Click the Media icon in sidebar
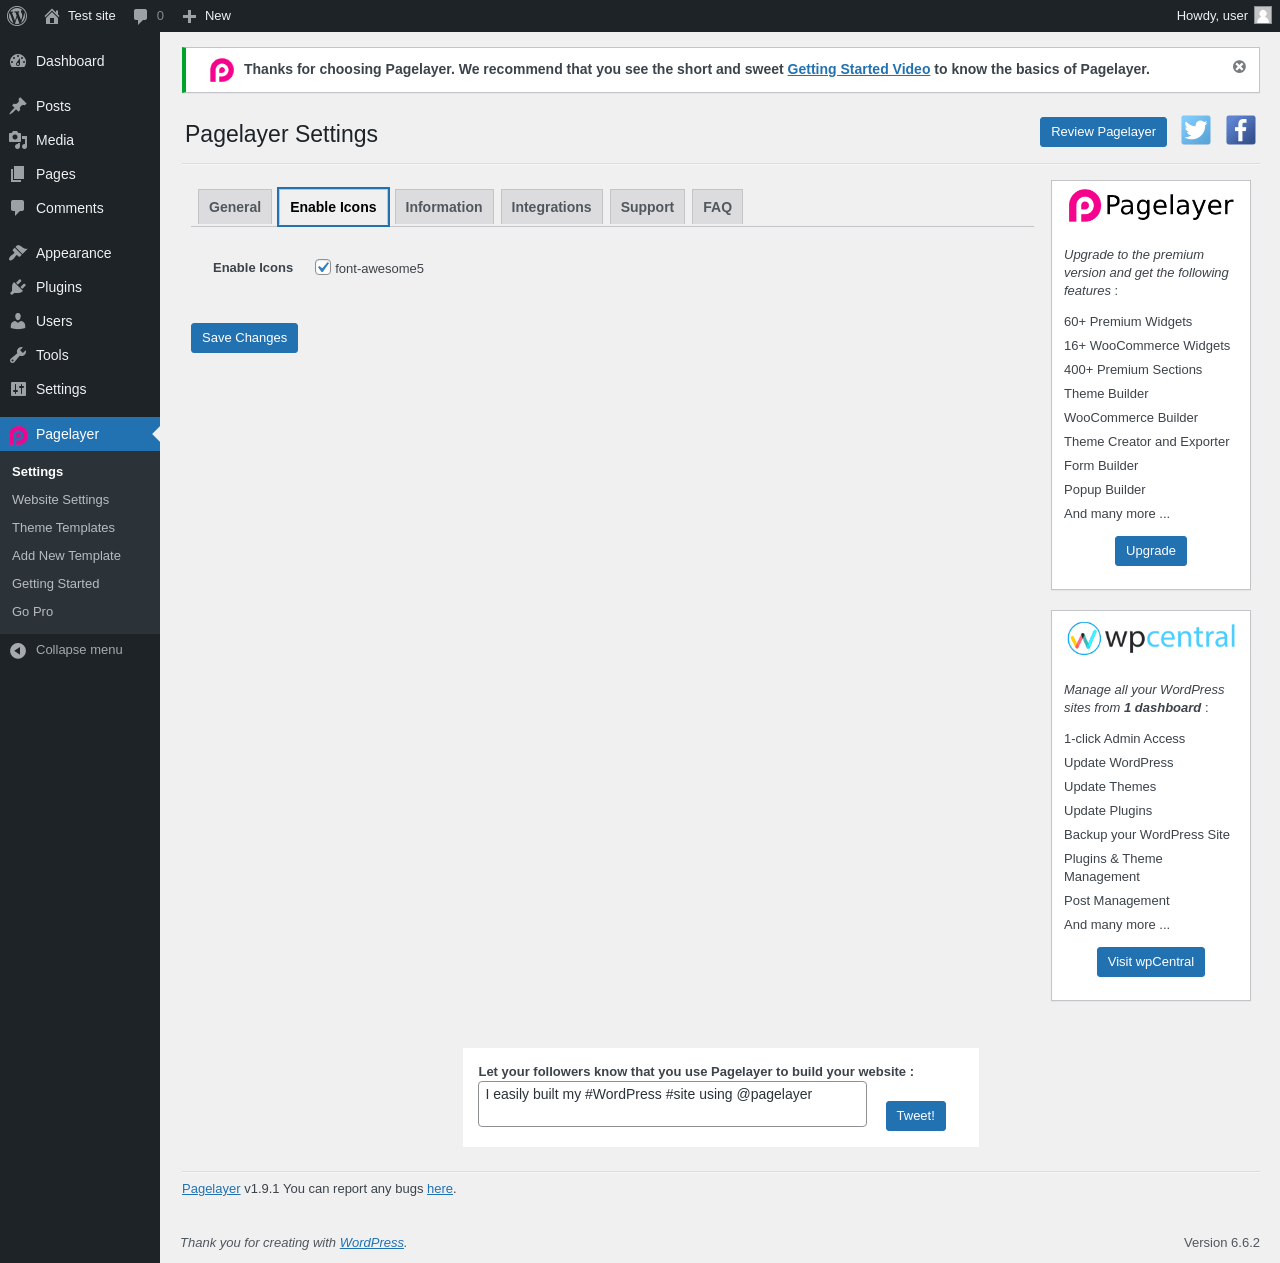Viewport: 1280px width, 1263px height. [18, 140]
